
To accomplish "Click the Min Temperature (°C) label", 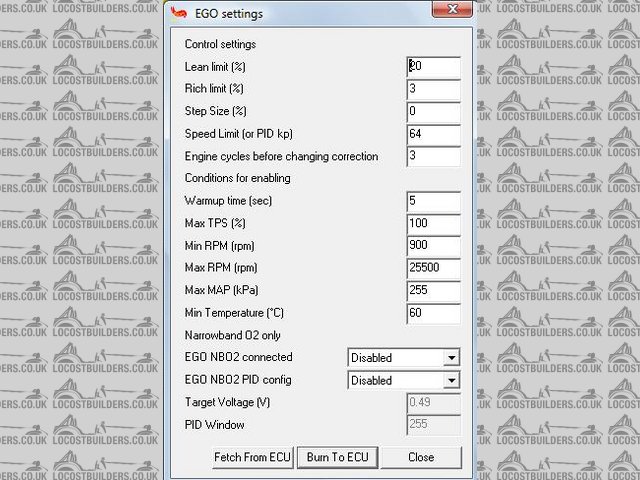I will (234, 313).
